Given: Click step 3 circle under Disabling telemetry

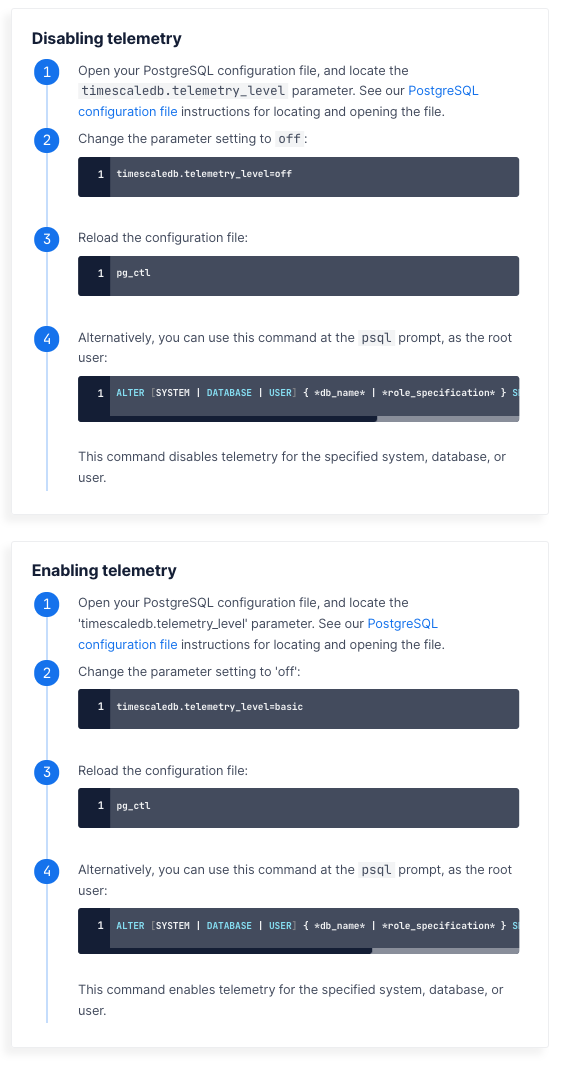Looking at the screenshot, I should (x=46, y=239).
